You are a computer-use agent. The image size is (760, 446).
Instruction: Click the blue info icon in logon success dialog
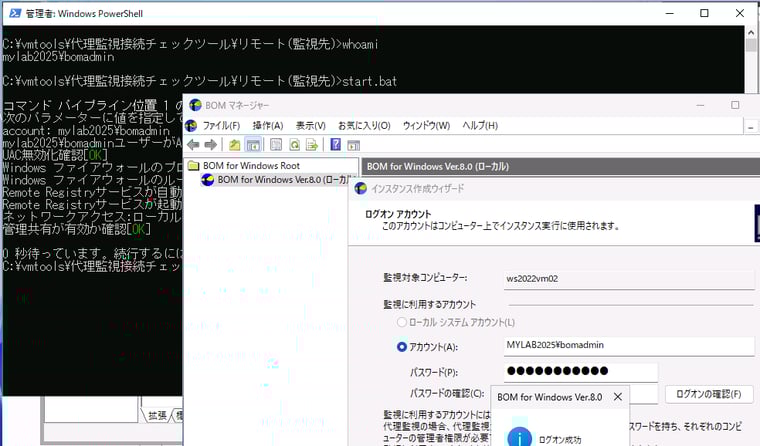(519, 437)
